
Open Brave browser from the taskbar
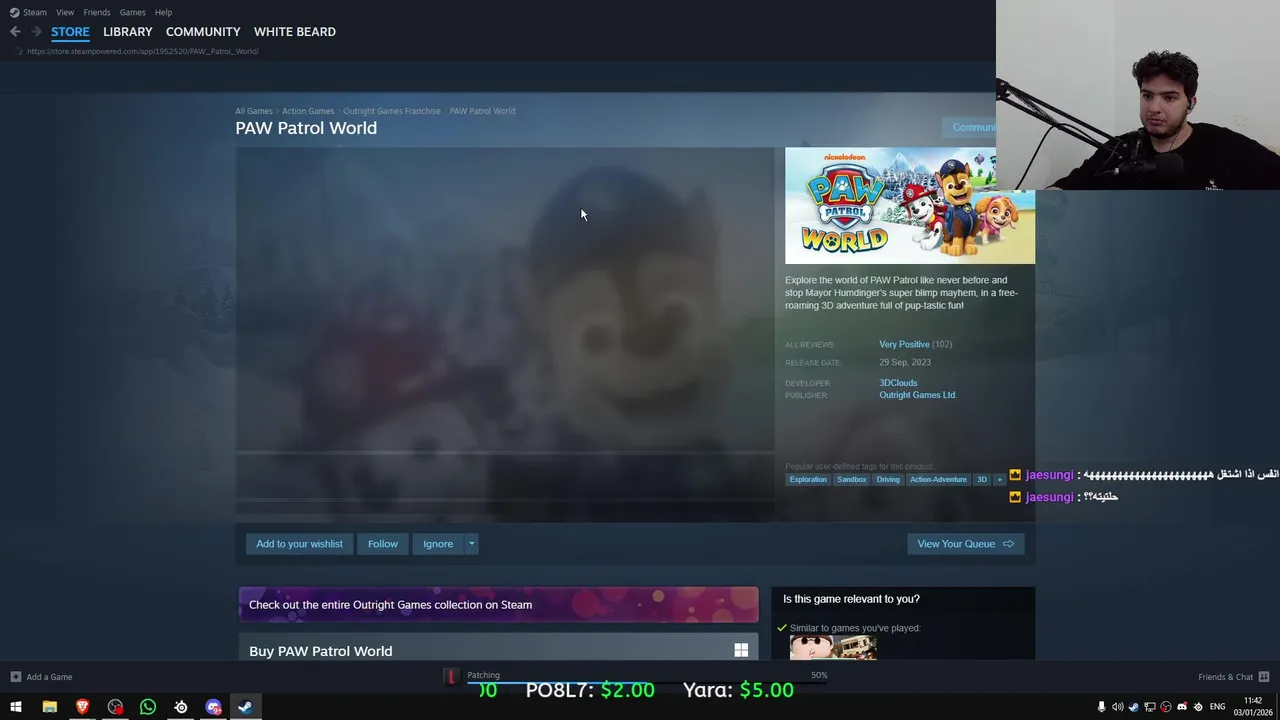click(82, 707)
